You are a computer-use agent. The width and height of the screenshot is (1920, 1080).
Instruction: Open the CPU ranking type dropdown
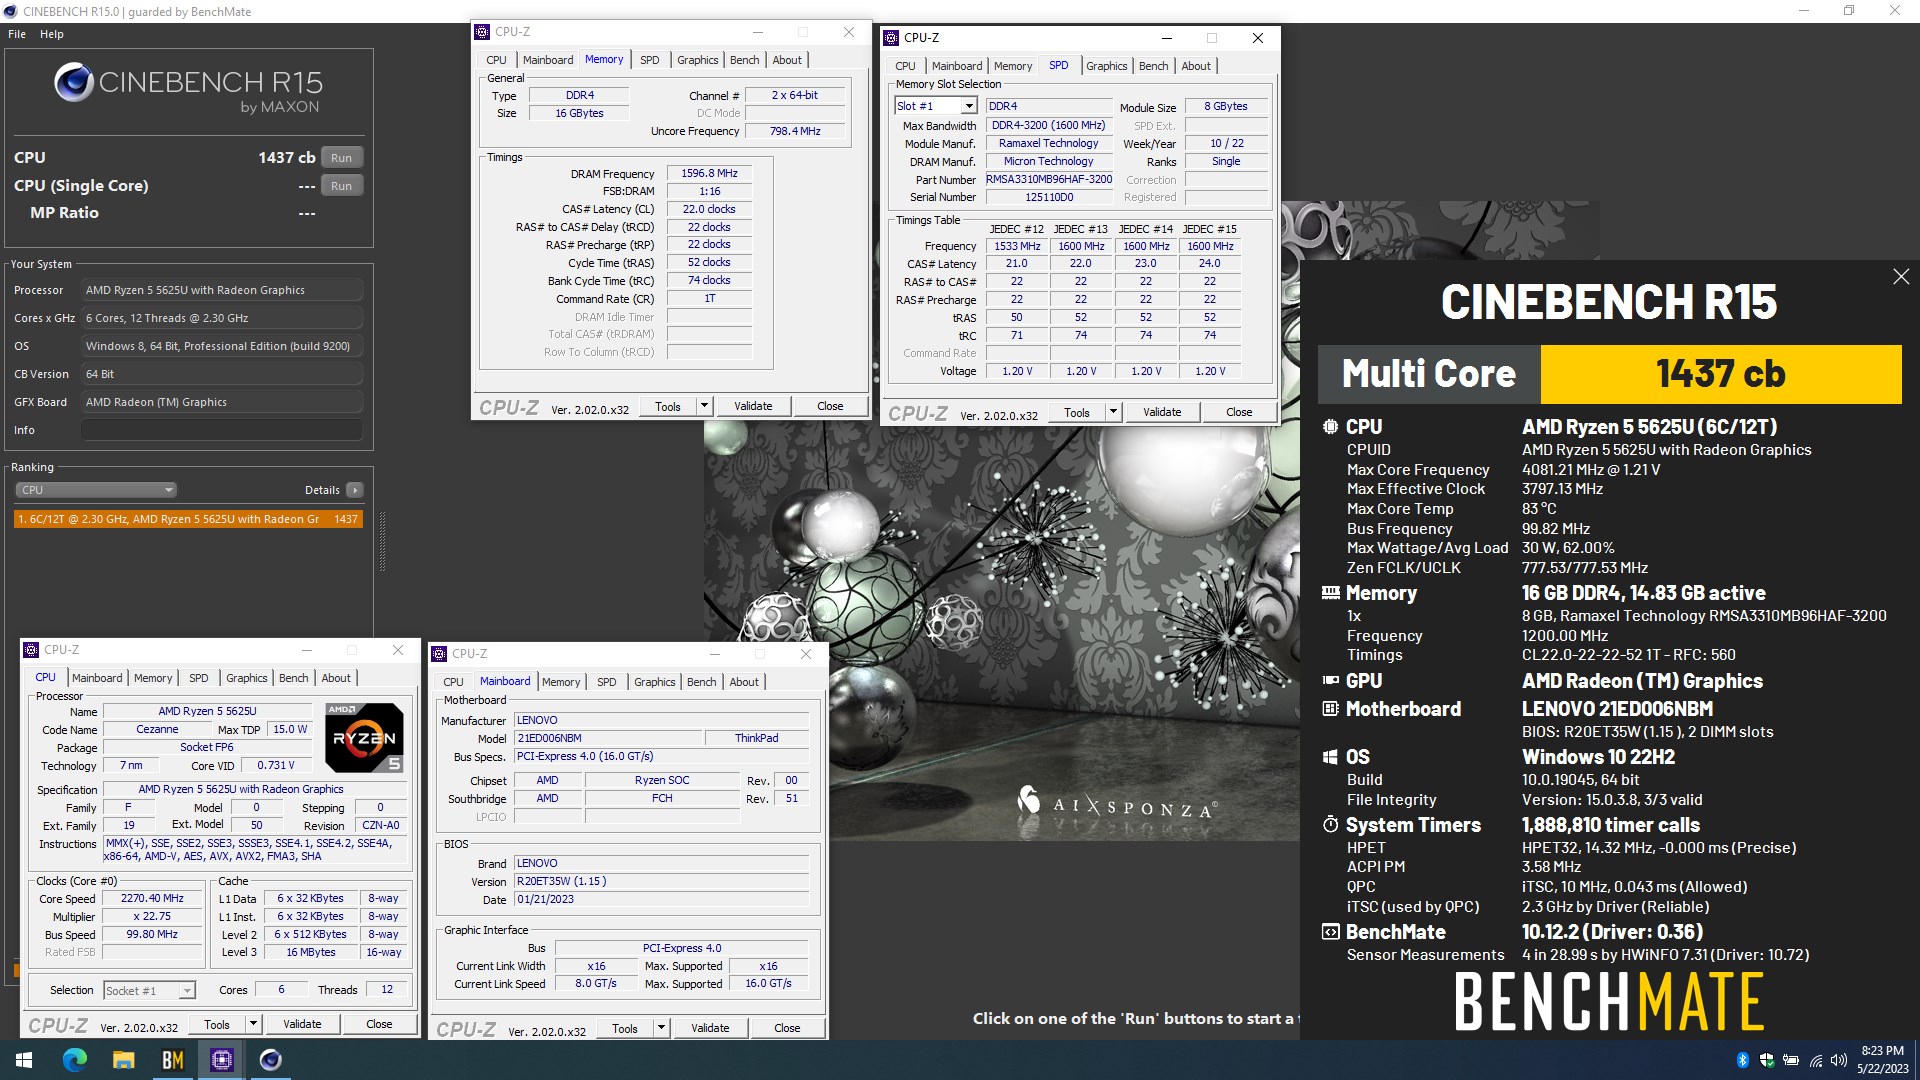[x=96, y=490]
